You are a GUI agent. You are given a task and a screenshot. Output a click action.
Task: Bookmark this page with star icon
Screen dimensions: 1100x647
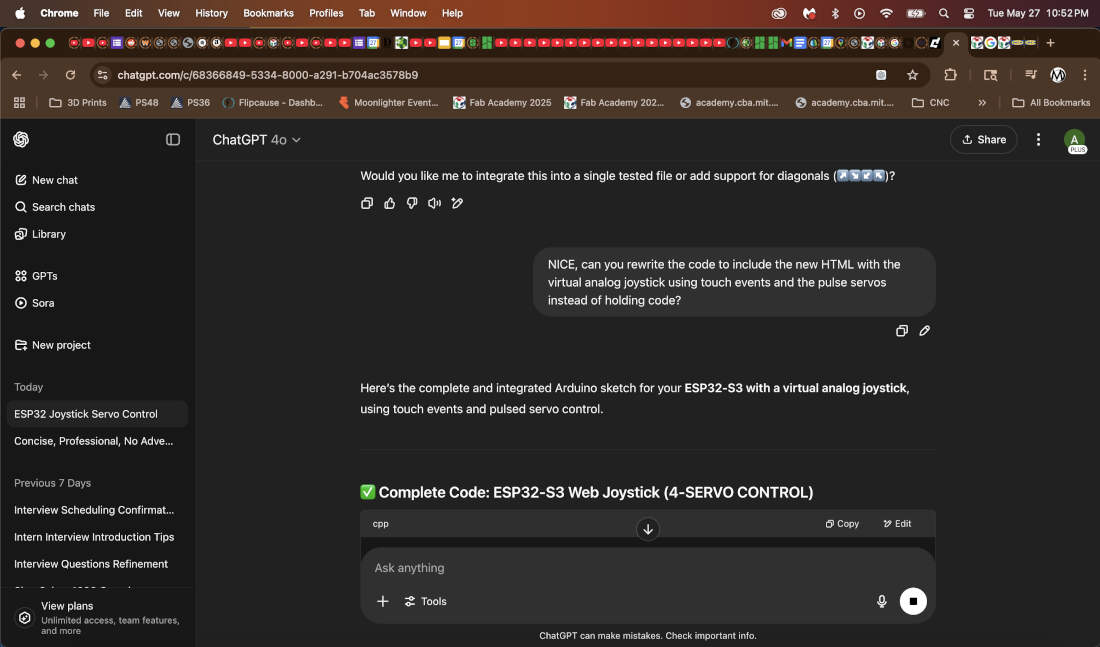[912, 75]
